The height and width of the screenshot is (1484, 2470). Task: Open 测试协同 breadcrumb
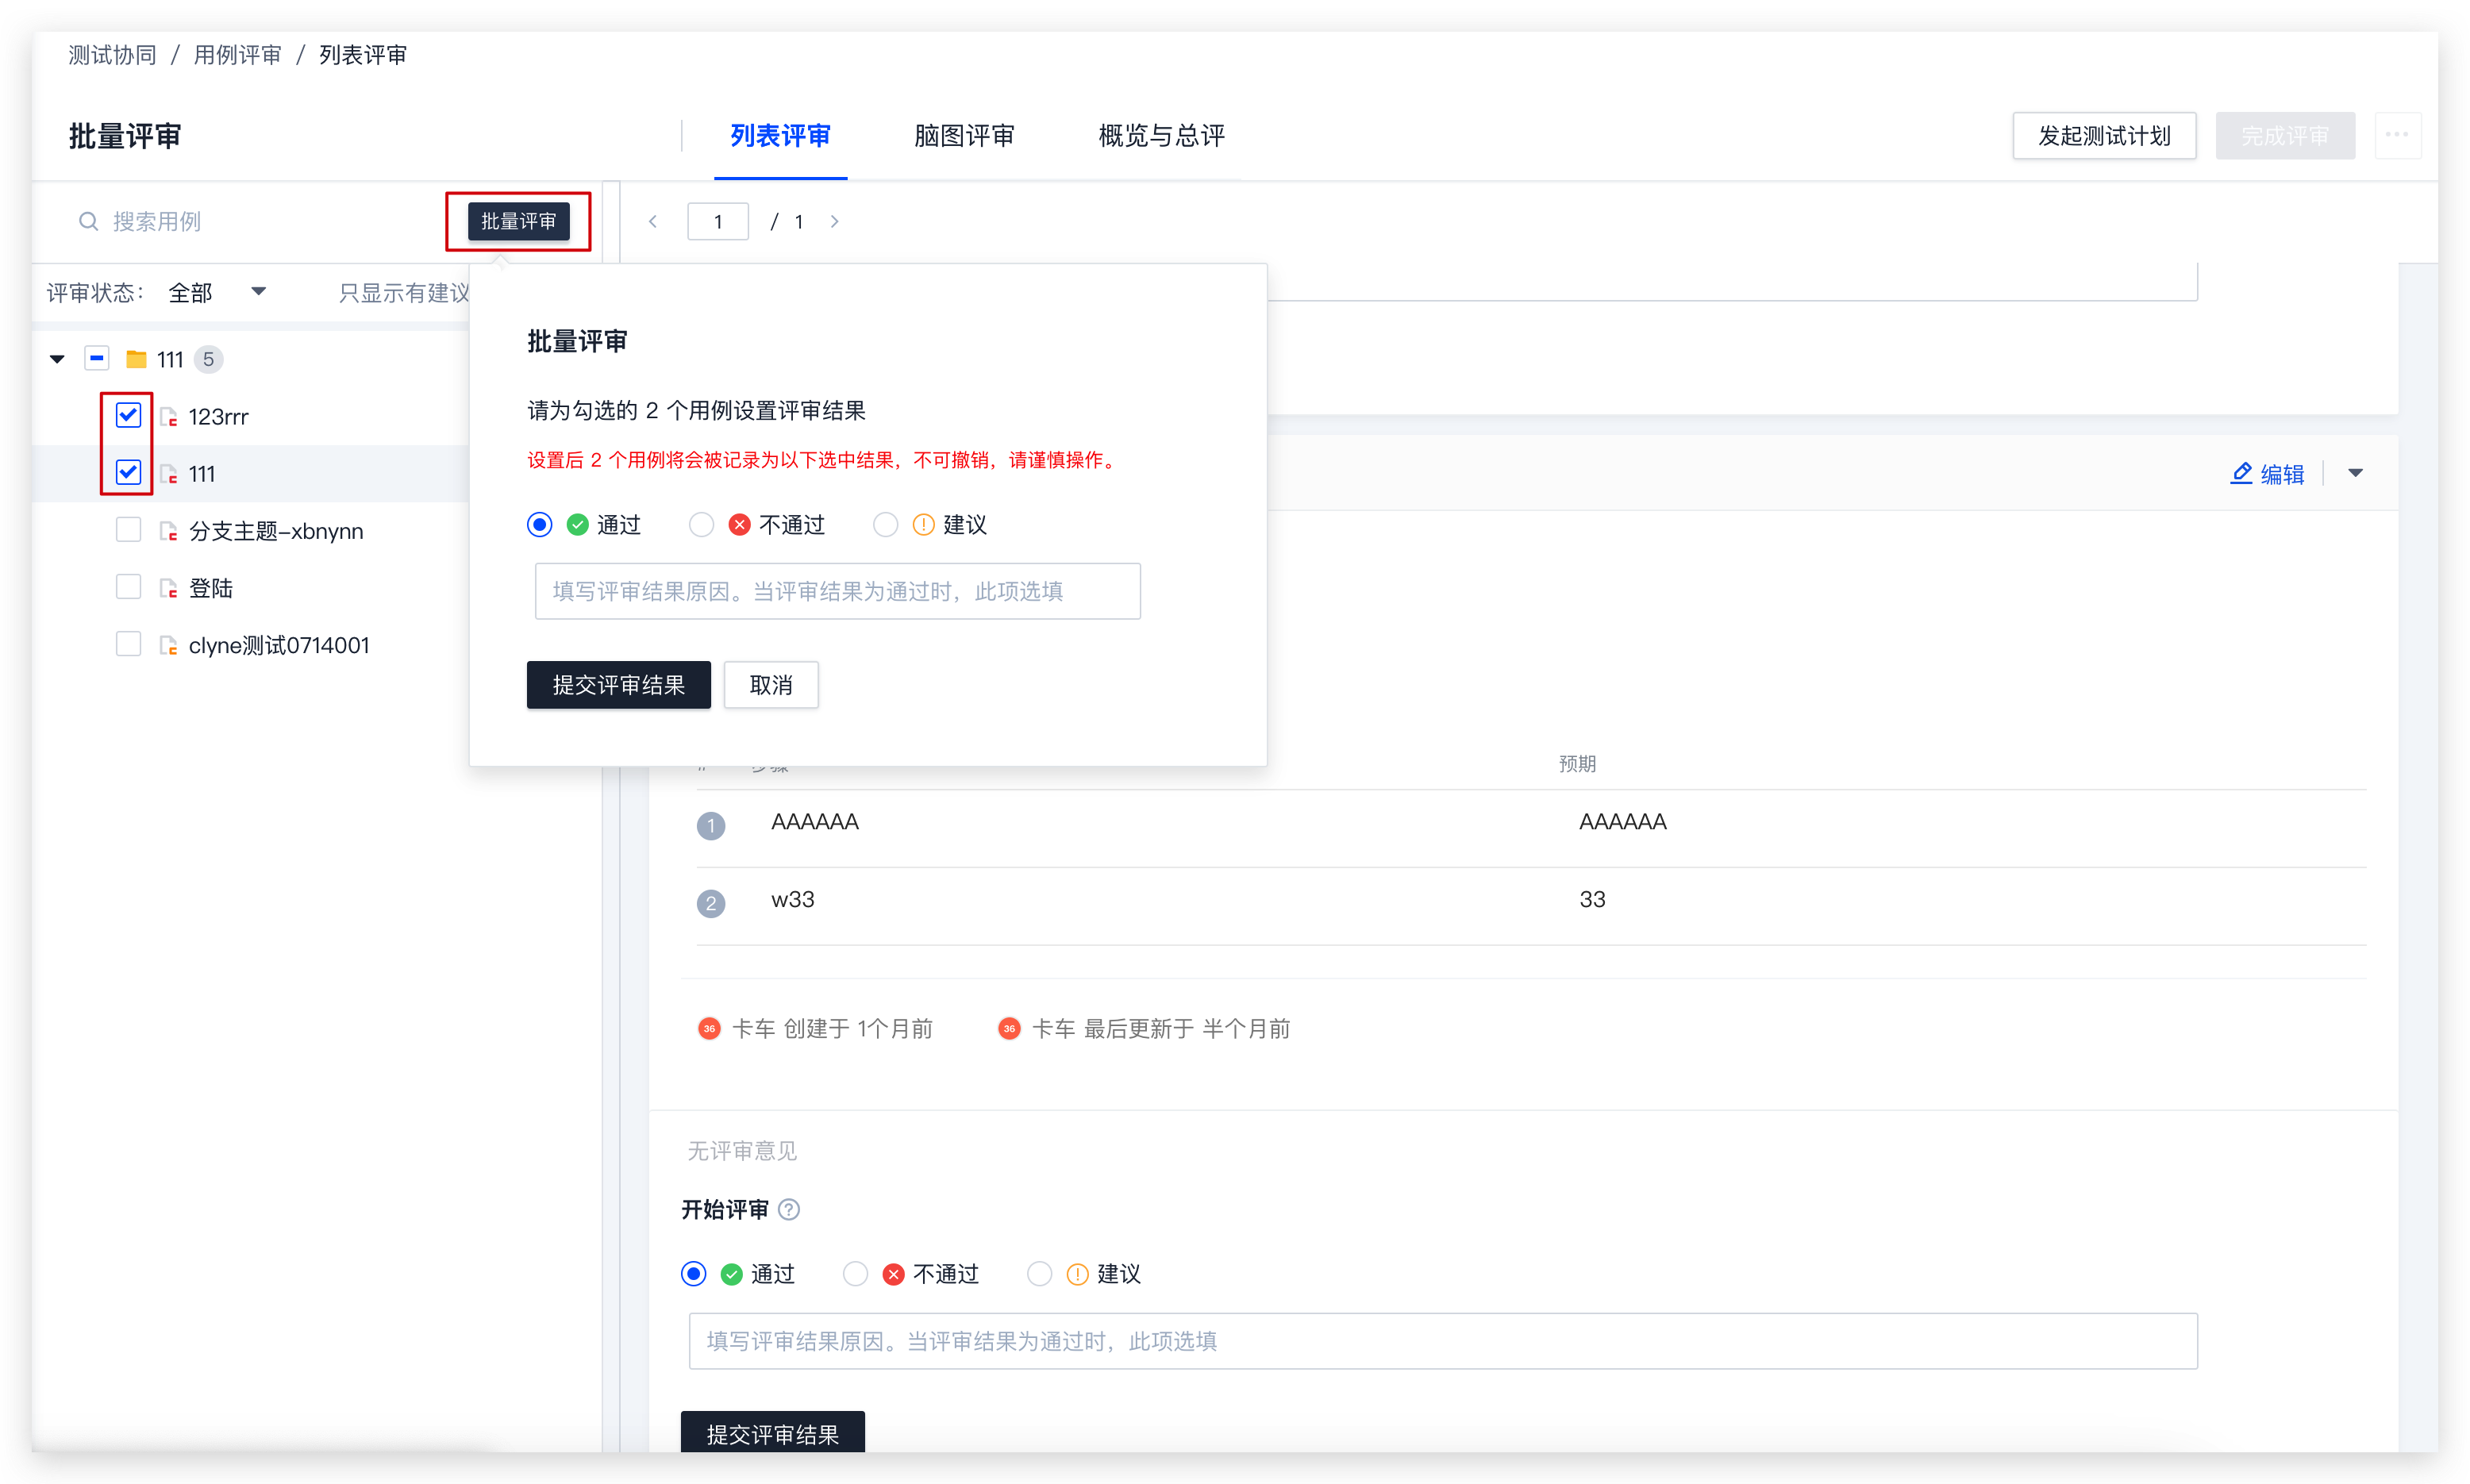point(112,55)
